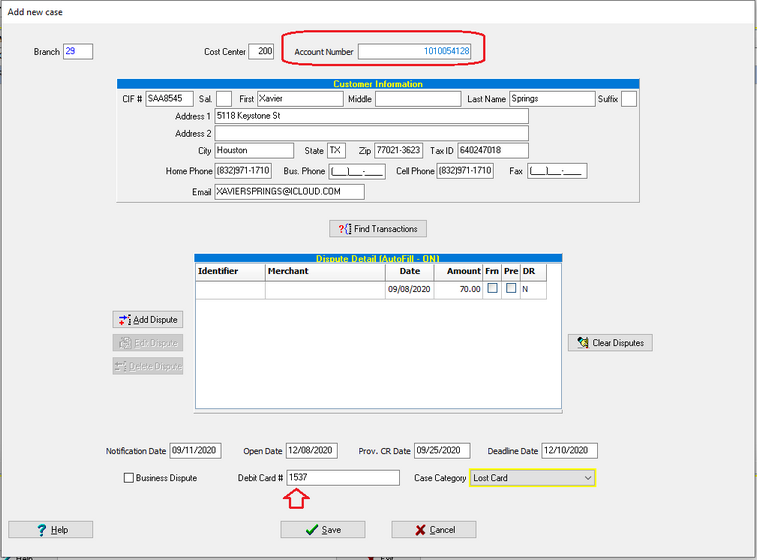Click the Last Name field

551,99
